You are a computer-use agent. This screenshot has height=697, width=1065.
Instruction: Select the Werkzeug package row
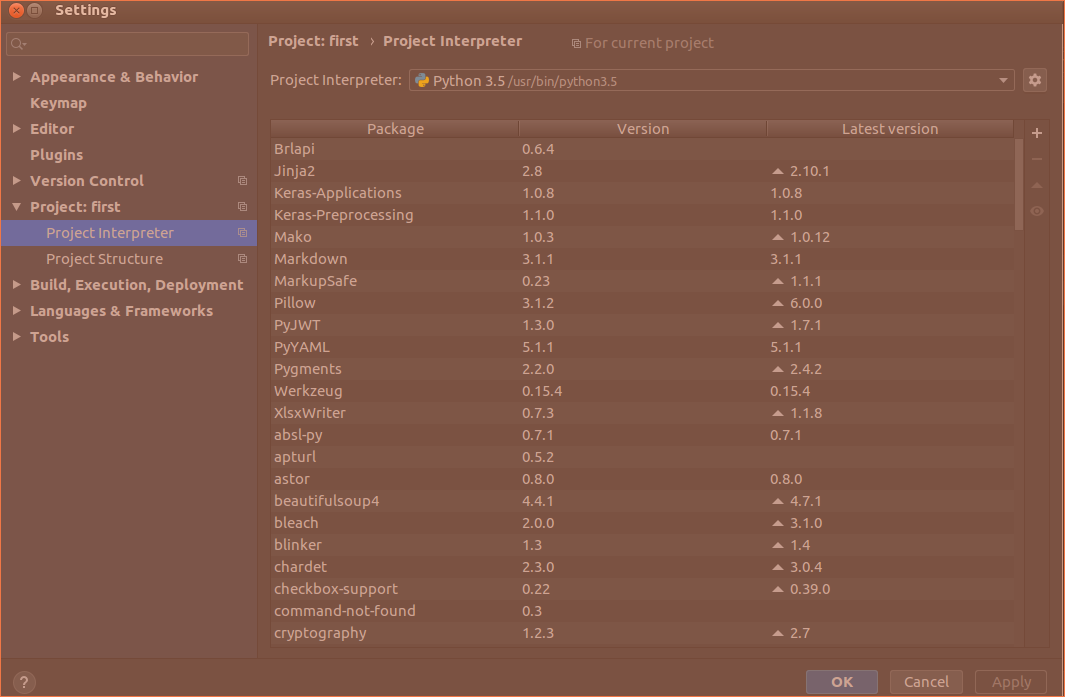(643, 391)
